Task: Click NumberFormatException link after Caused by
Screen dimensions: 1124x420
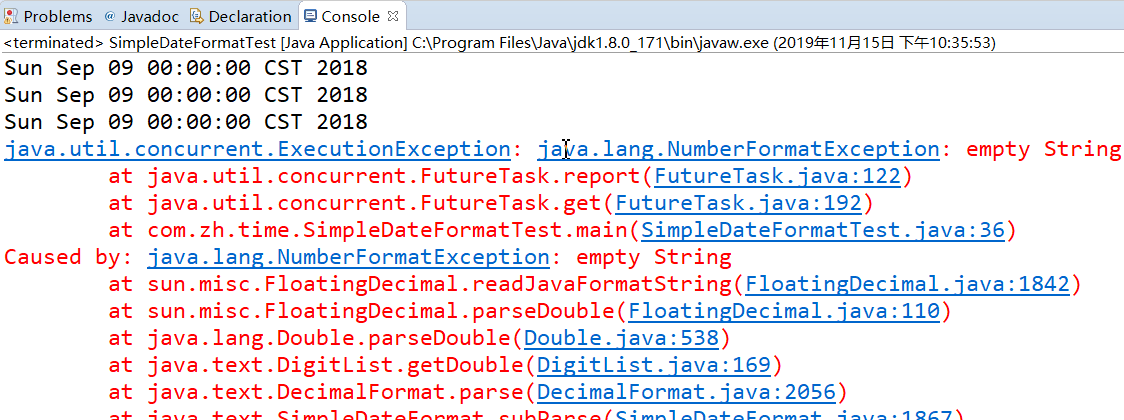Action: [348, 257]
